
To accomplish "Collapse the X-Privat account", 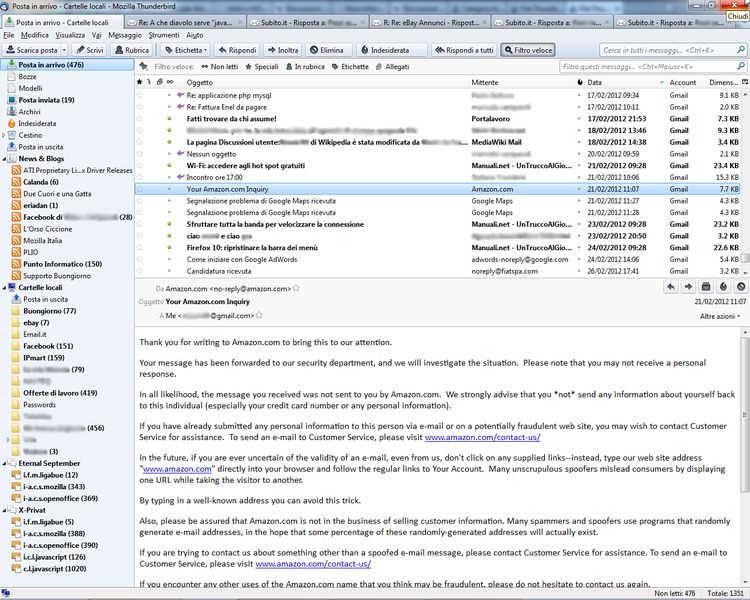I will point(4,510).
